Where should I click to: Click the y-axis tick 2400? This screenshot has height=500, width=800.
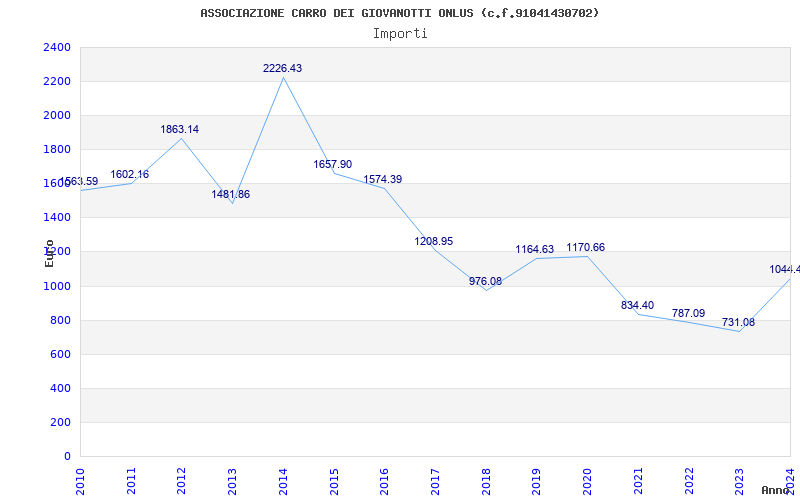pos(57,47)
